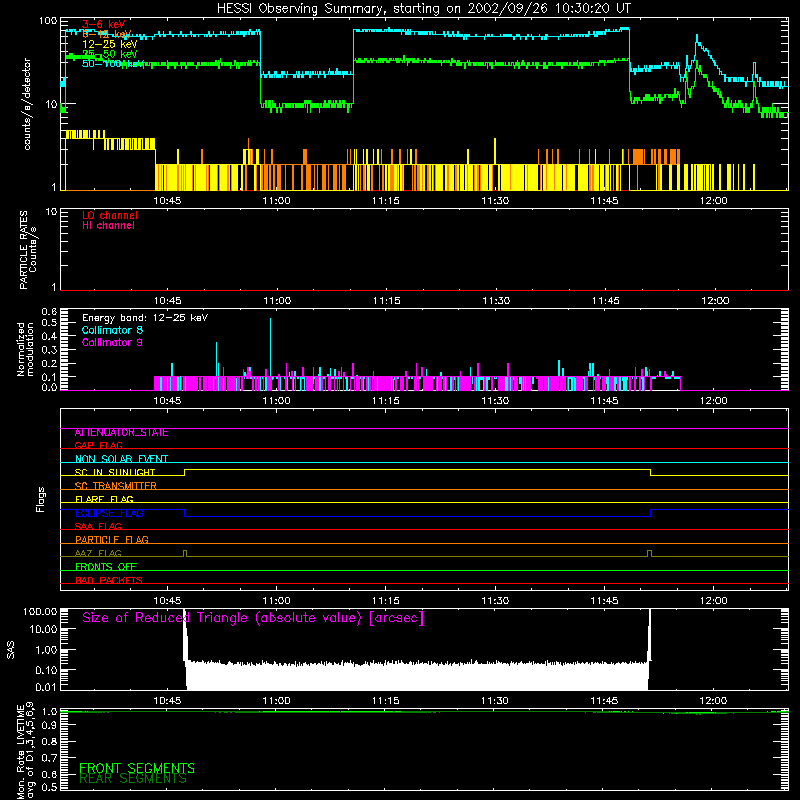Viewport: 800px width, 800px height.
Task: Click the FRONT SEGMENTS legend label
Action: (137, 768)
